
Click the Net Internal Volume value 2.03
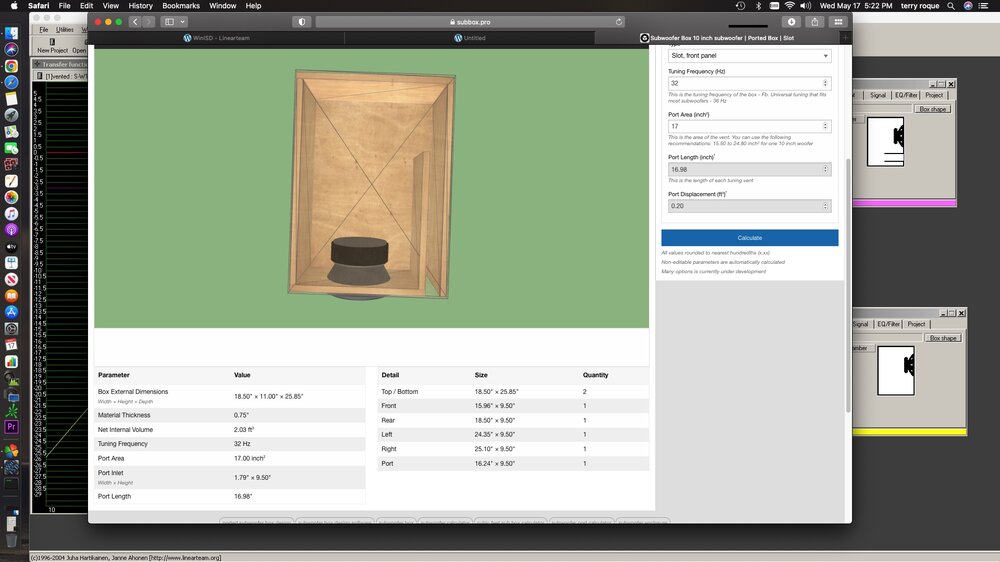point(244,429)
